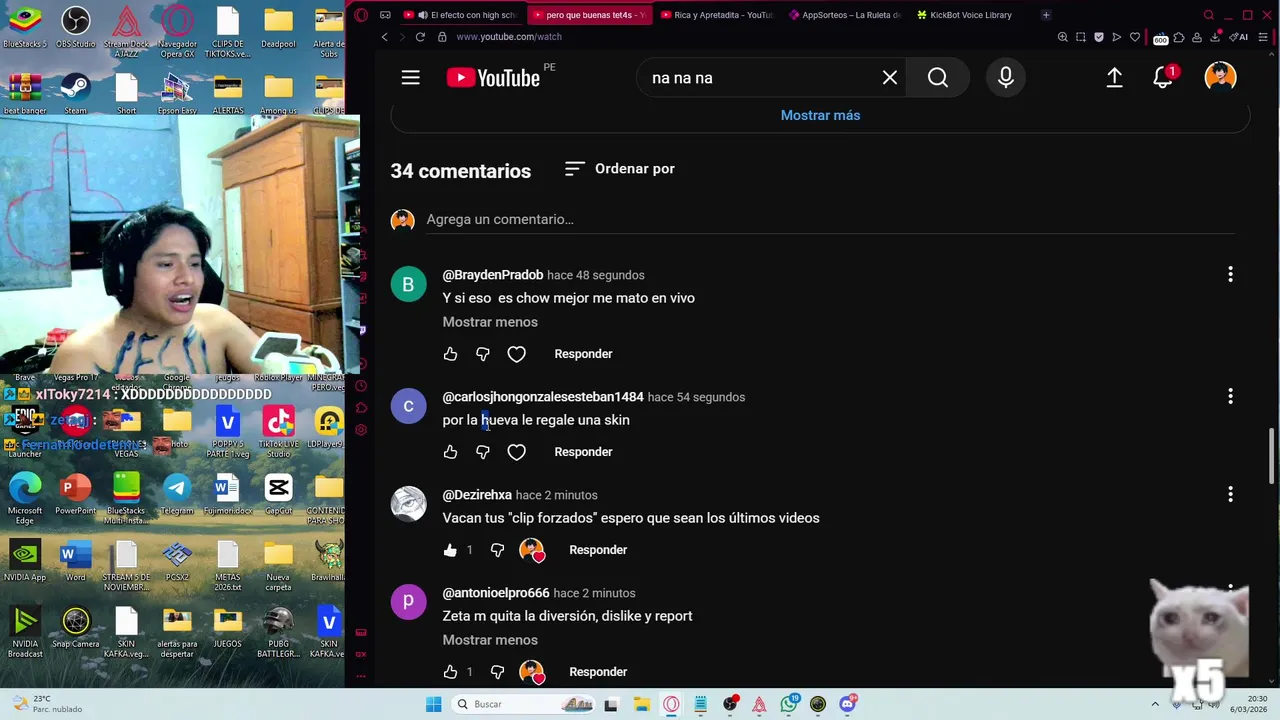Give a heart to @BraydenPradob comment
Viewport: 1280px width, 720px height.
point(516,354)
